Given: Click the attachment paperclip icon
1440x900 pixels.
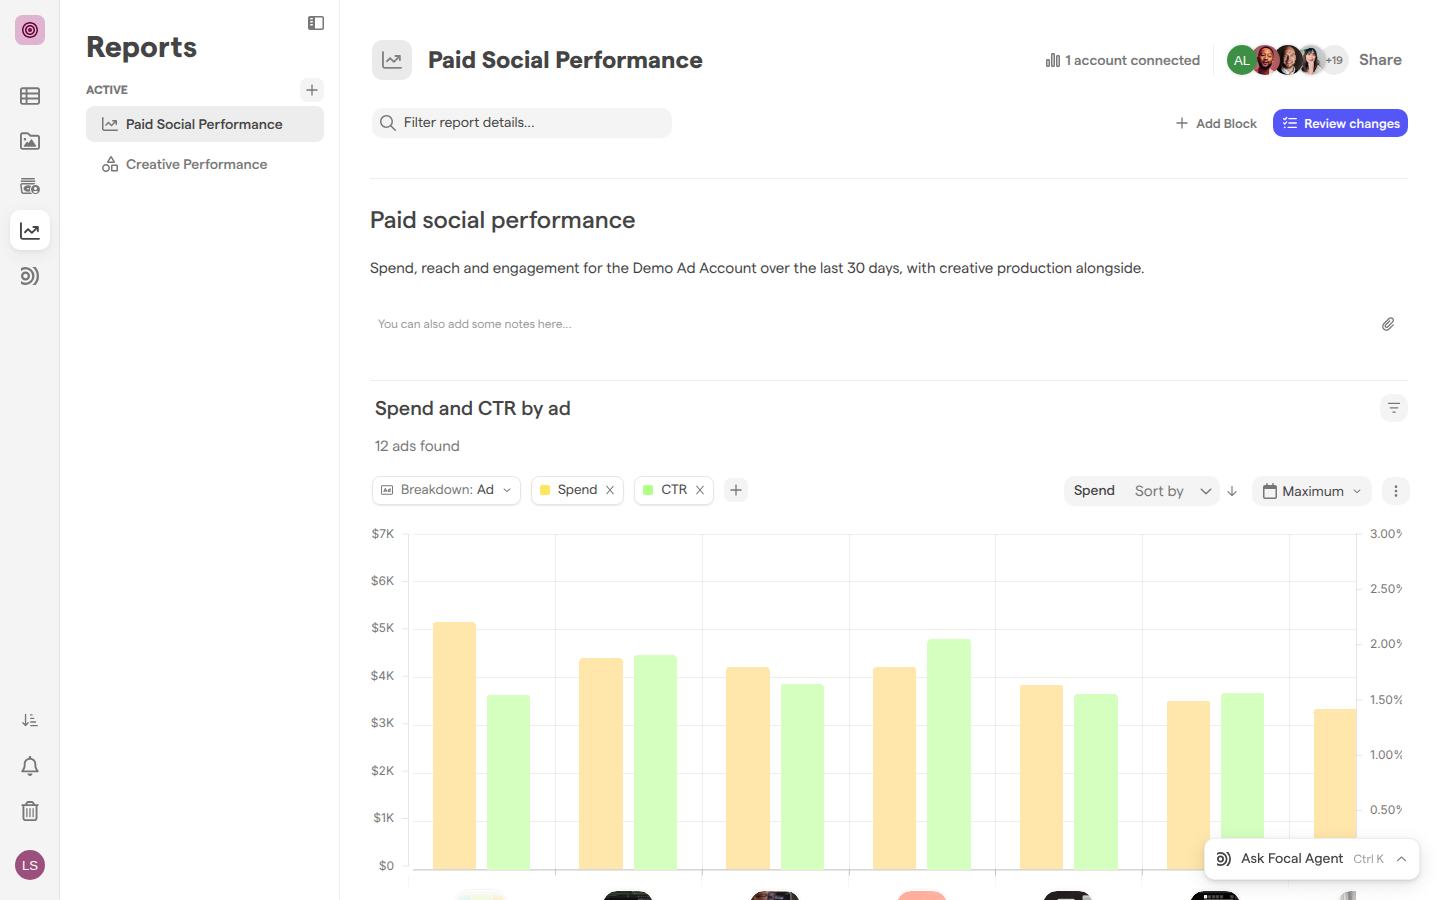Looking at the screenshot, I should [x=1388, y=324].
